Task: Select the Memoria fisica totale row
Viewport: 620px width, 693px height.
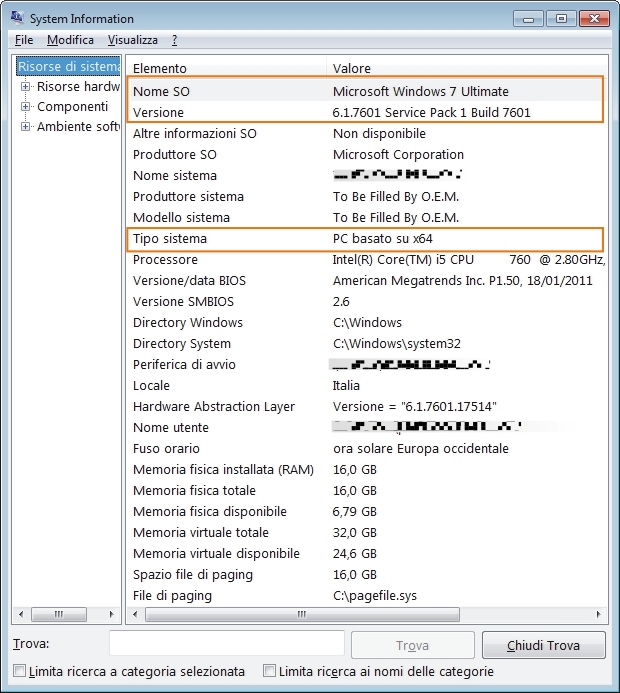Action: [x=366, y=491]
